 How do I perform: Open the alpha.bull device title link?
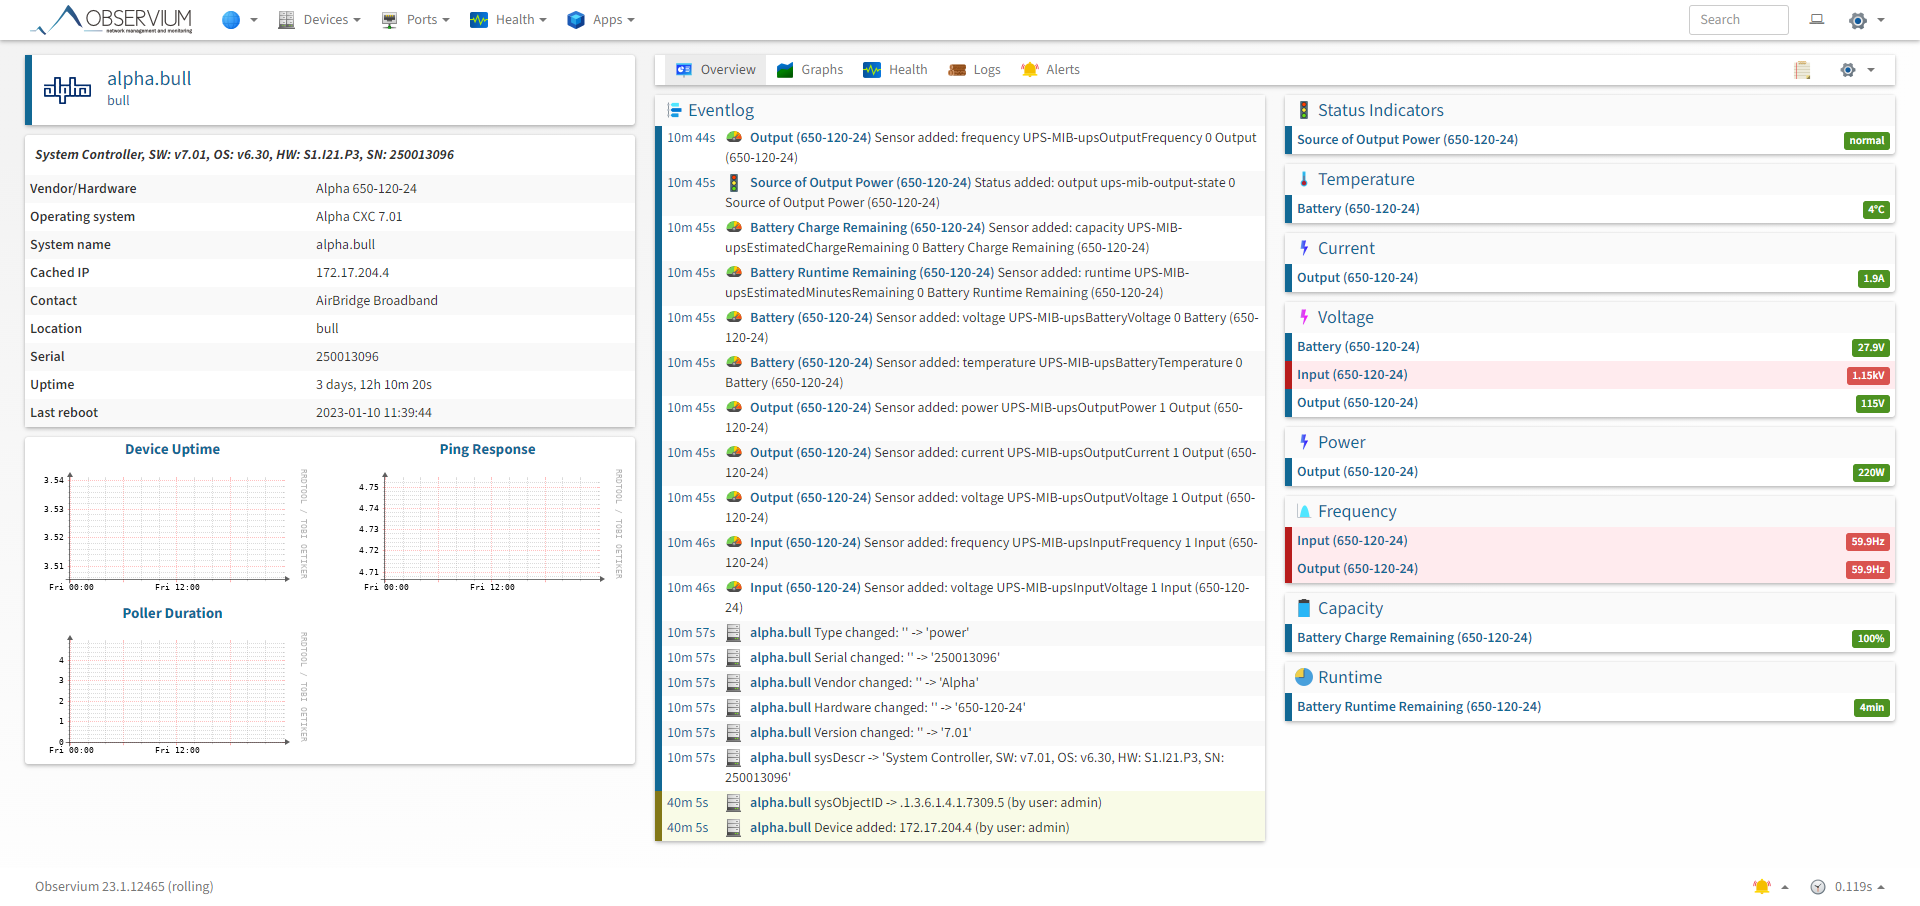149,78
